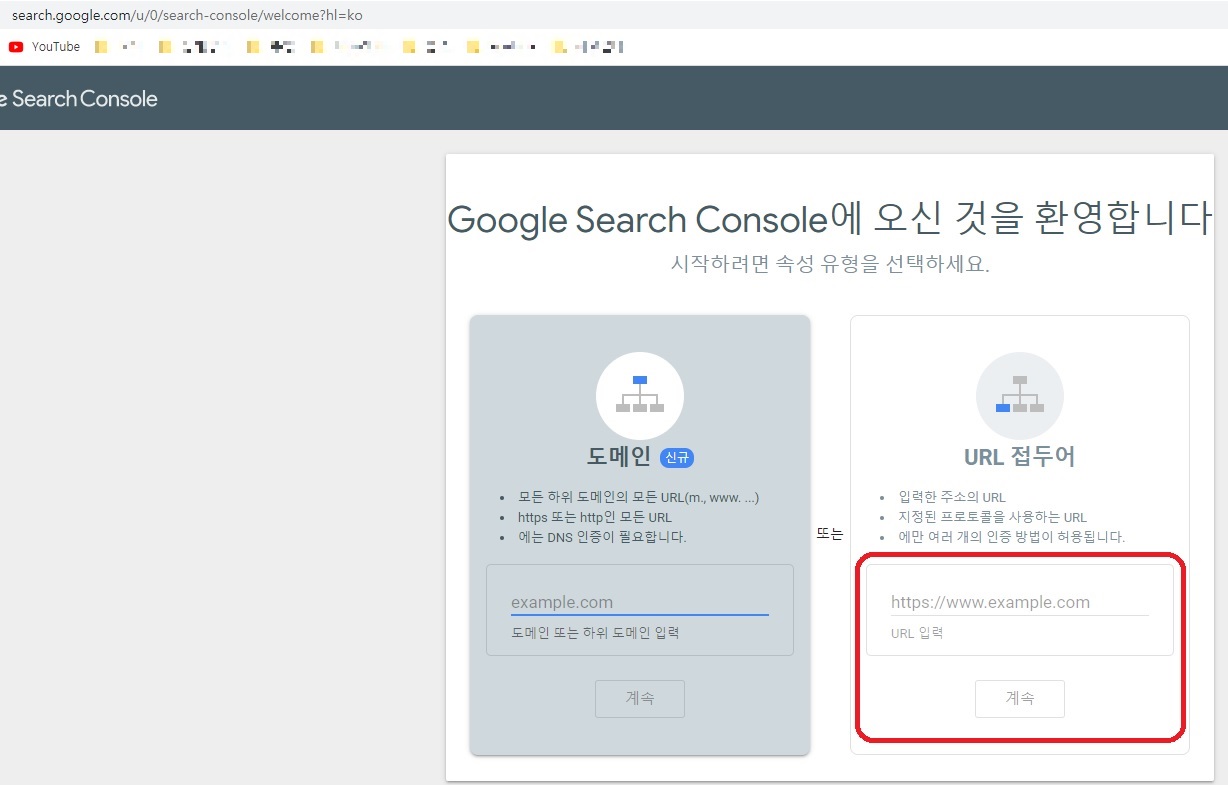
Task: Click the YouTube bookmark favicon
Action: (x=16, y=46)
